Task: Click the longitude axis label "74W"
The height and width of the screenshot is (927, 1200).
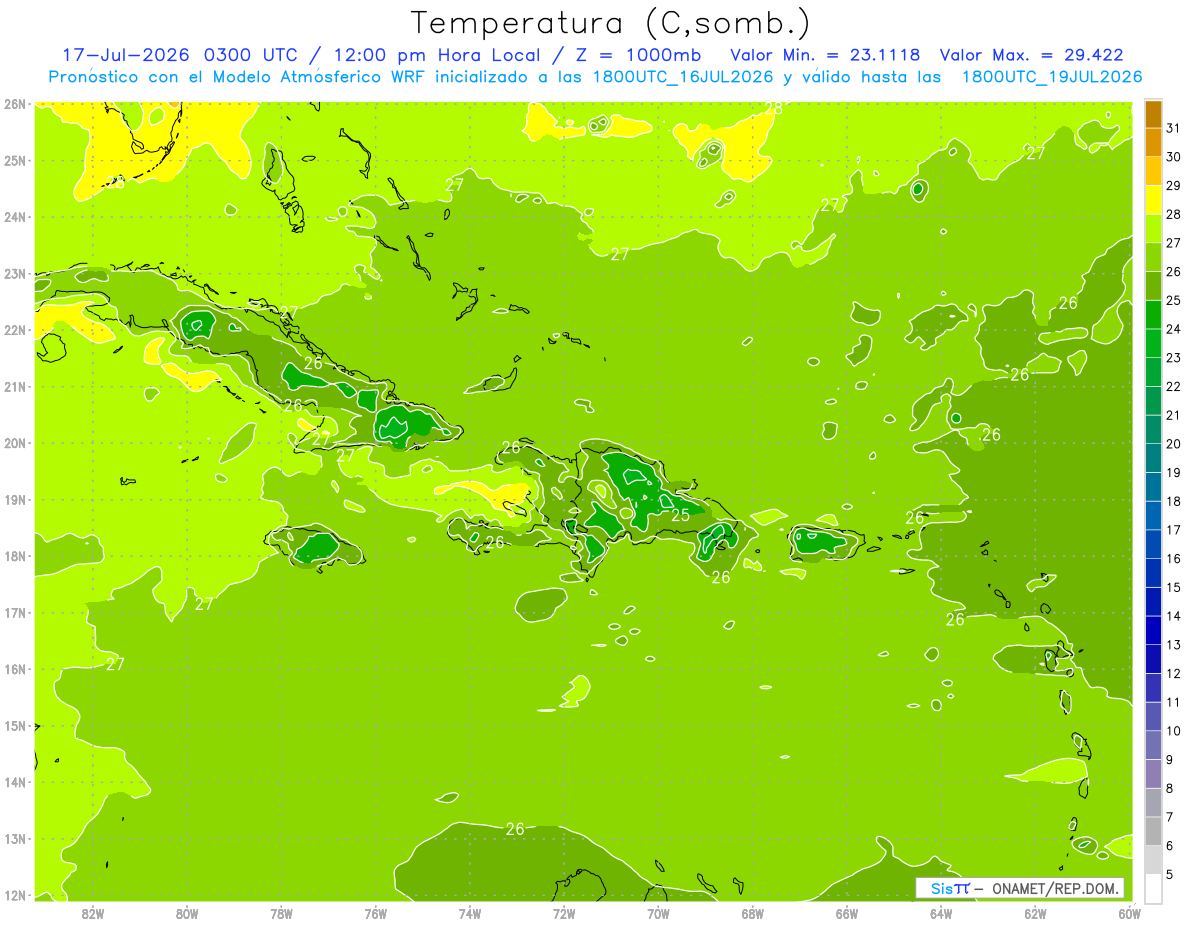Action: coord(470,913)
